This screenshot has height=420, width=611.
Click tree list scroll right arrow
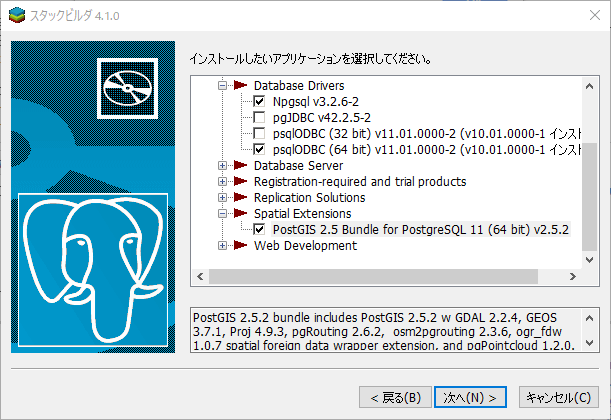pyautogui.click(x=572, y=277)
